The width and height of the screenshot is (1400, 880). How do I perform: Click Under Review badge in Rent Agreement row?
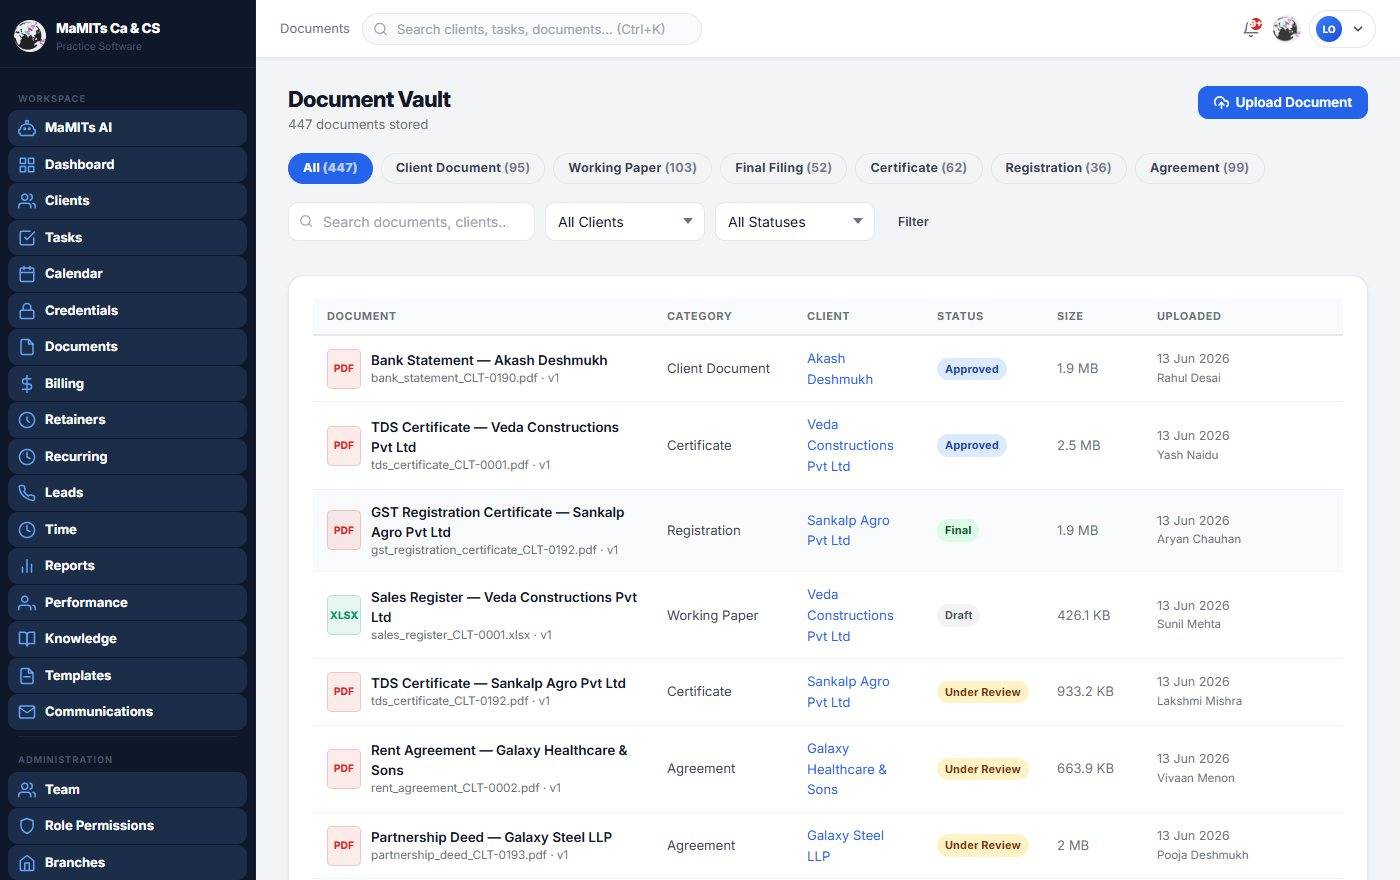983,769
